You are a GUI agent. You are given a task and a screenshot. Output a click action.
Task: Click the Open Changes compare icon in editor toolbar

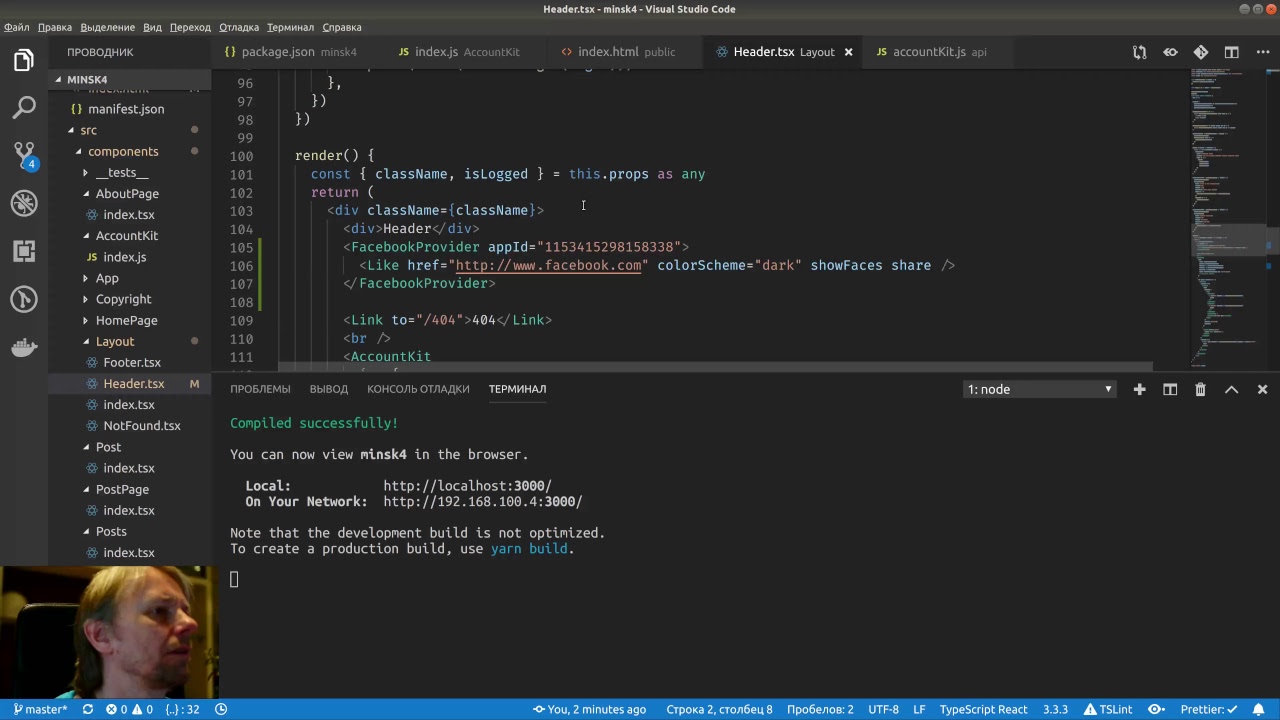coord(1139,52)
